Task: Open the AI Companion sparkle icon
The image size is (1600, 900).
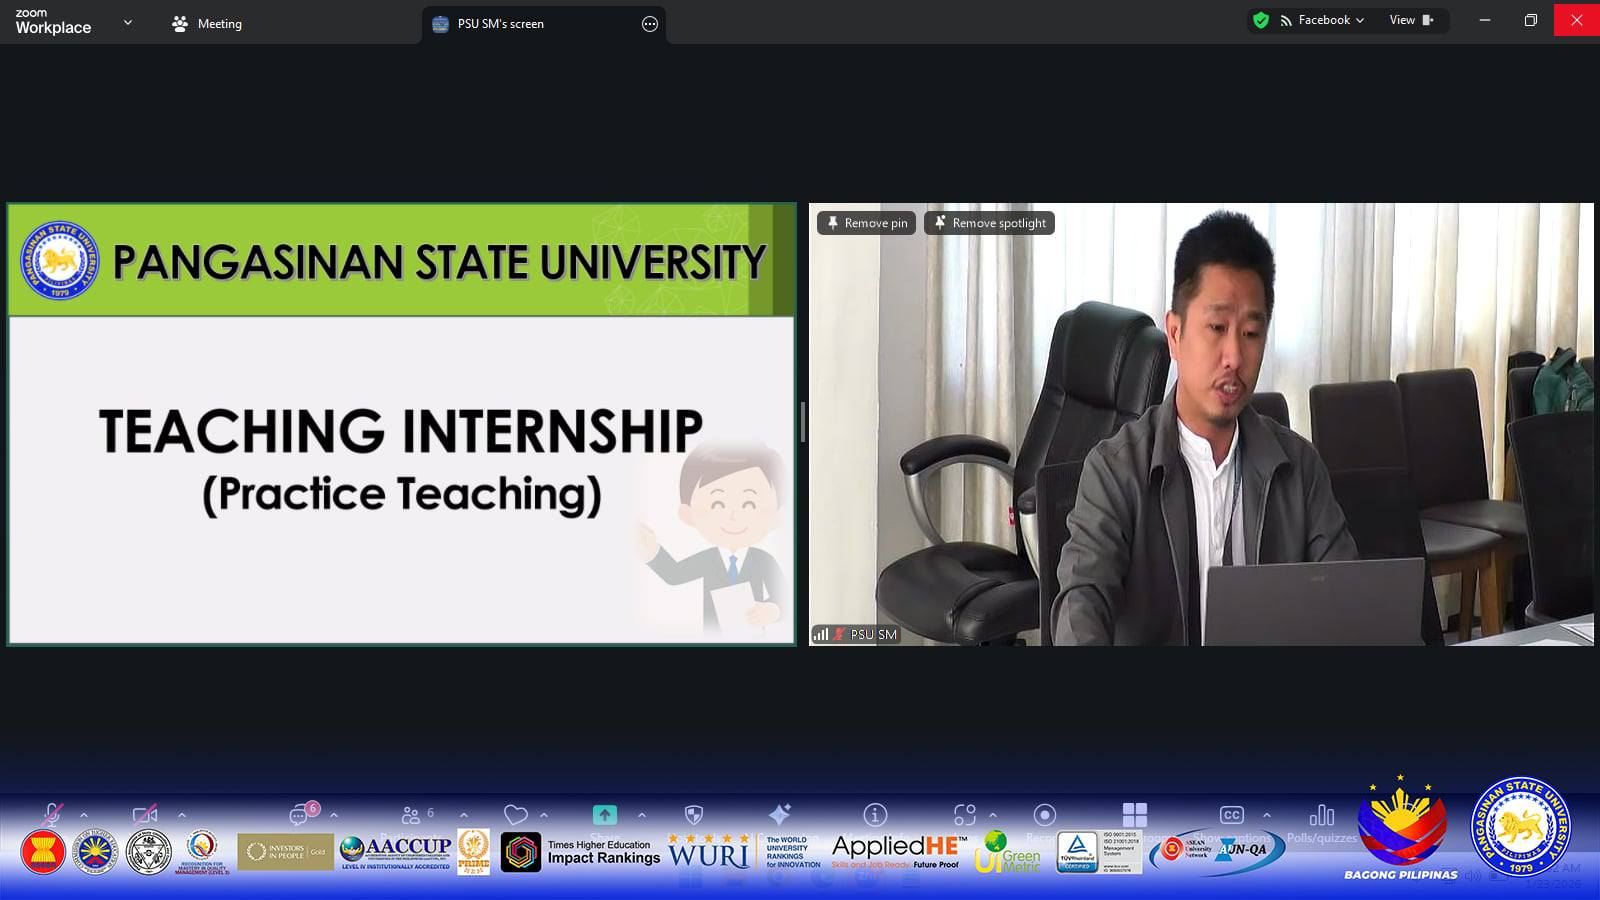Action: [780, 814]
